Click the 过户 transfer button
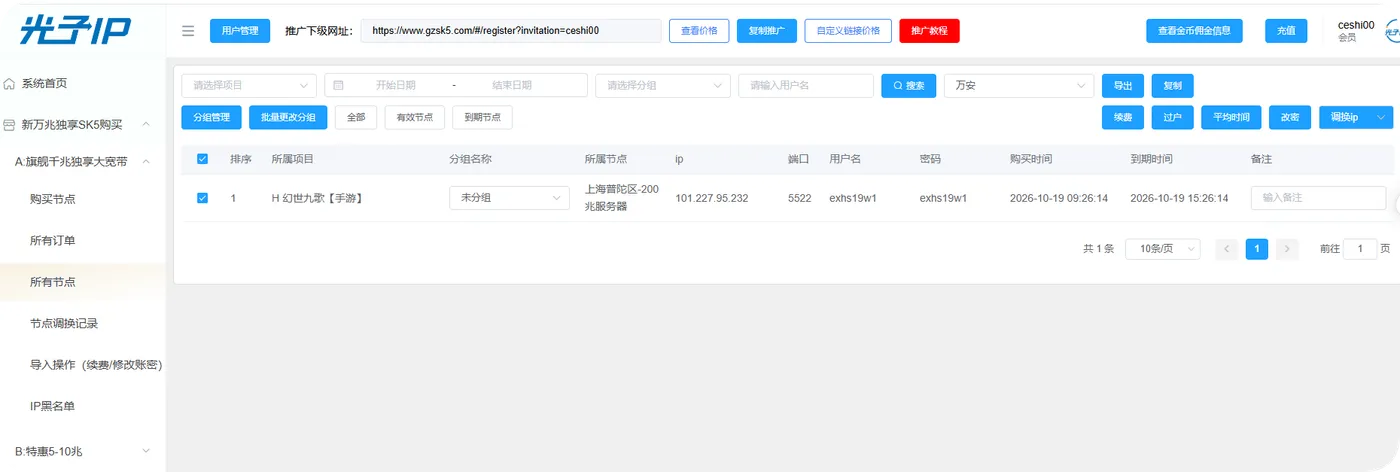 tap(1173, 117)
